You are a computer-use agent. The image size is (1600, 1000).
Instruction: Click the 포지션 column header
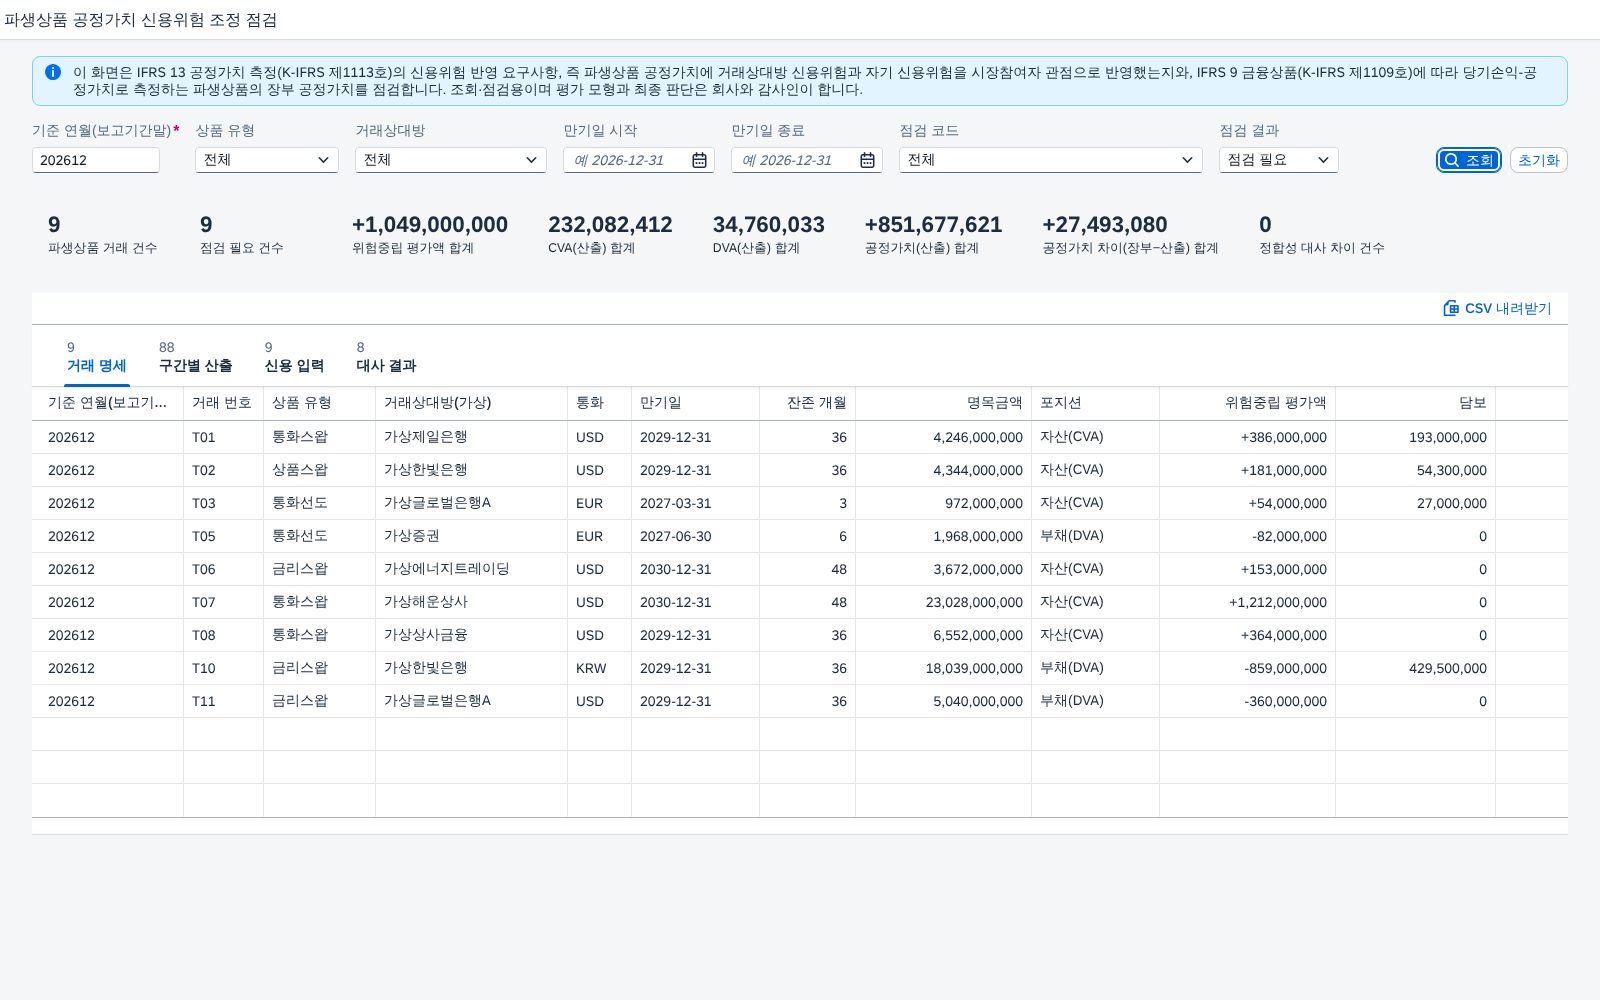point(1095,403)
